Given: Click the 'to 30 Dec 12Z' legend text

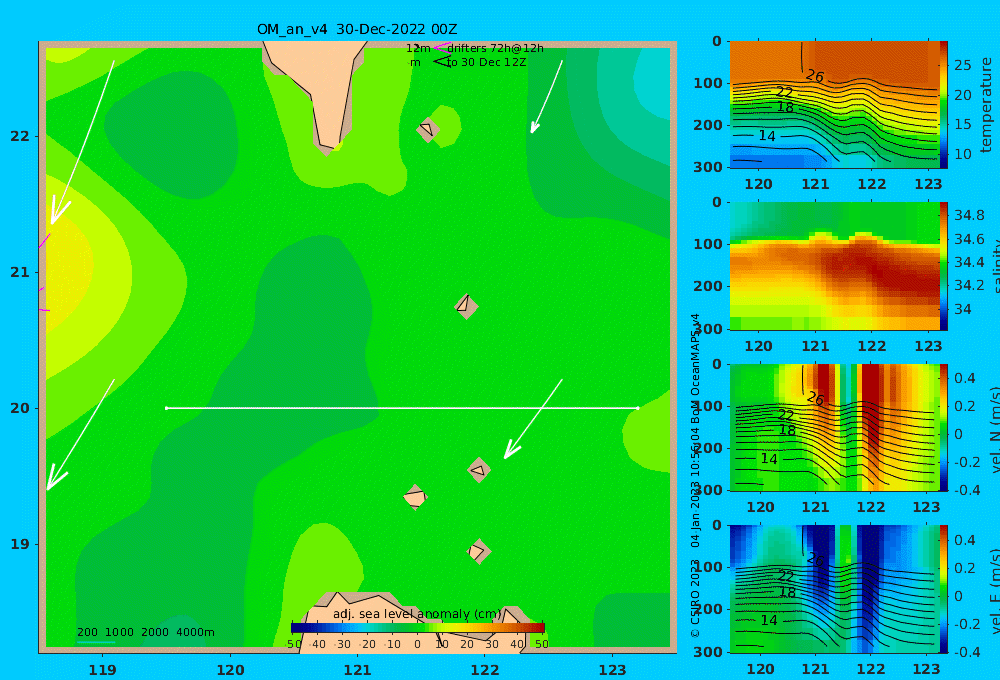Looking at the screenshot, I should [x=486, y=62].
